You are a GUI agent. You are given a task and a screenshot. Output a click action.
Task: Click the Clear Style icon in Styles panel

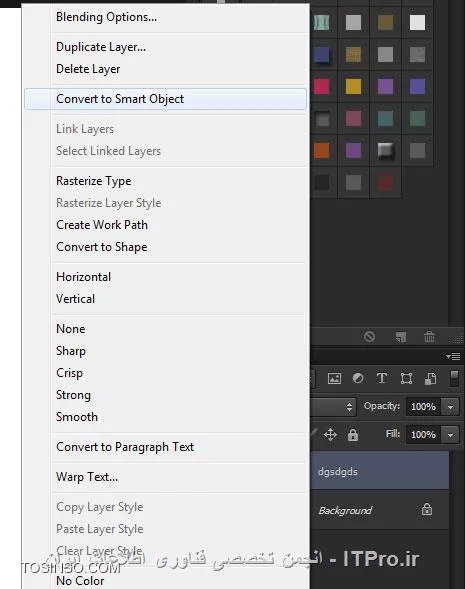(369, 336)
